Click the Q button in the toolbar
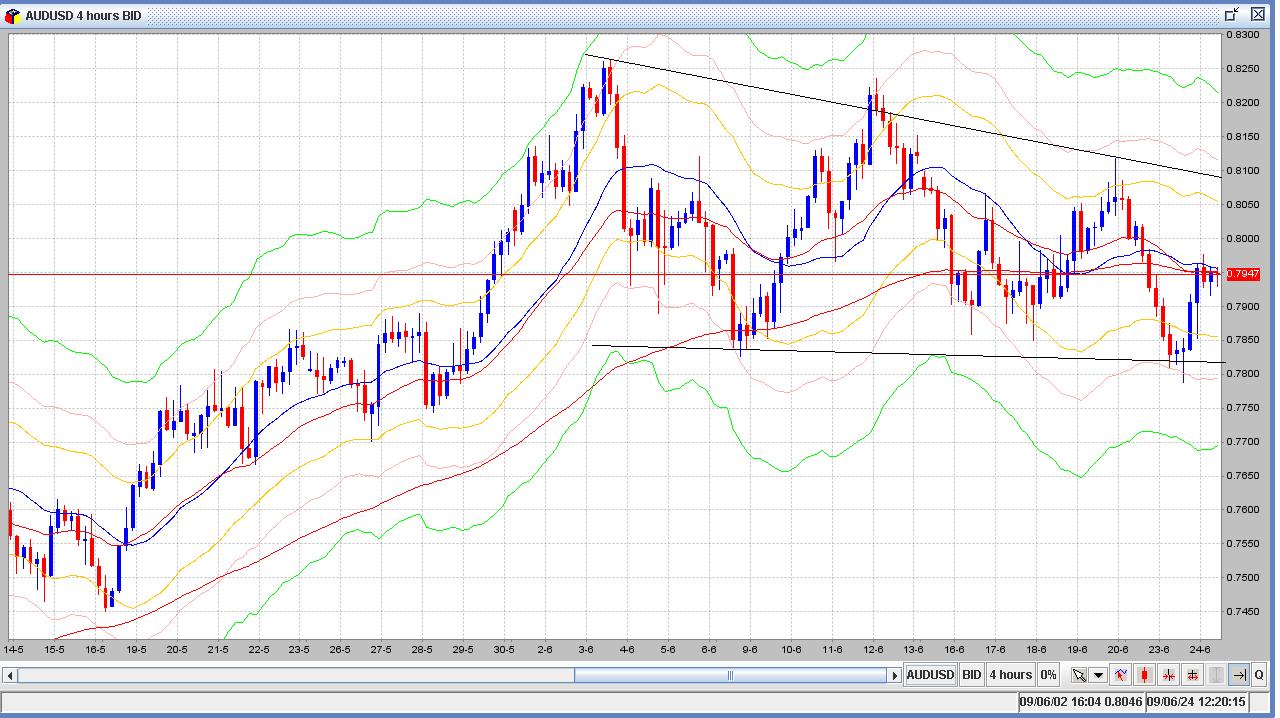 [x=1259, y=675]
